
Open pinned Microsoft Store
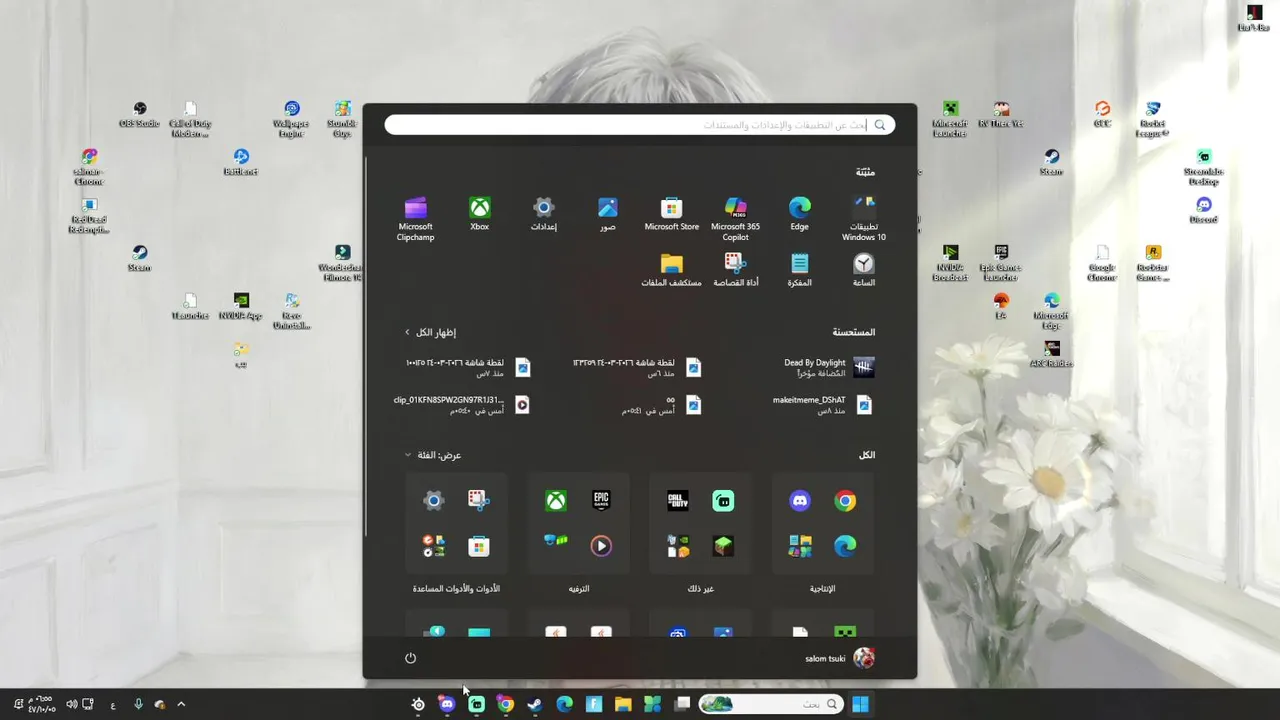pyautogui.click(x=671, y=213)
